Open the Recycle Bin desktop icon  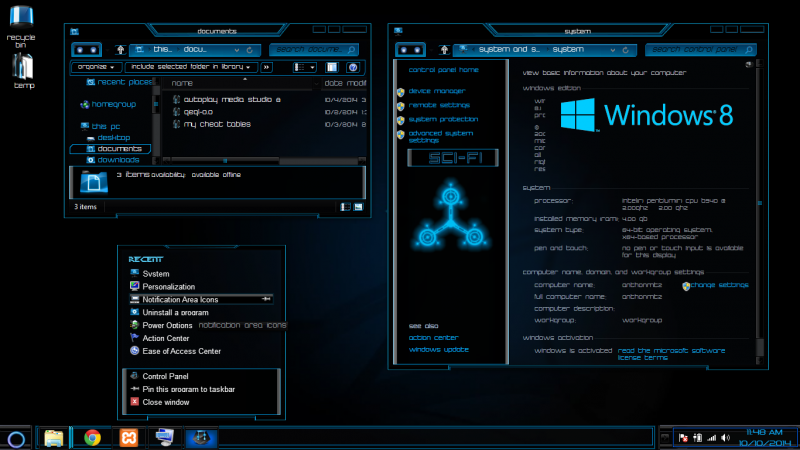tap(21, 26)
